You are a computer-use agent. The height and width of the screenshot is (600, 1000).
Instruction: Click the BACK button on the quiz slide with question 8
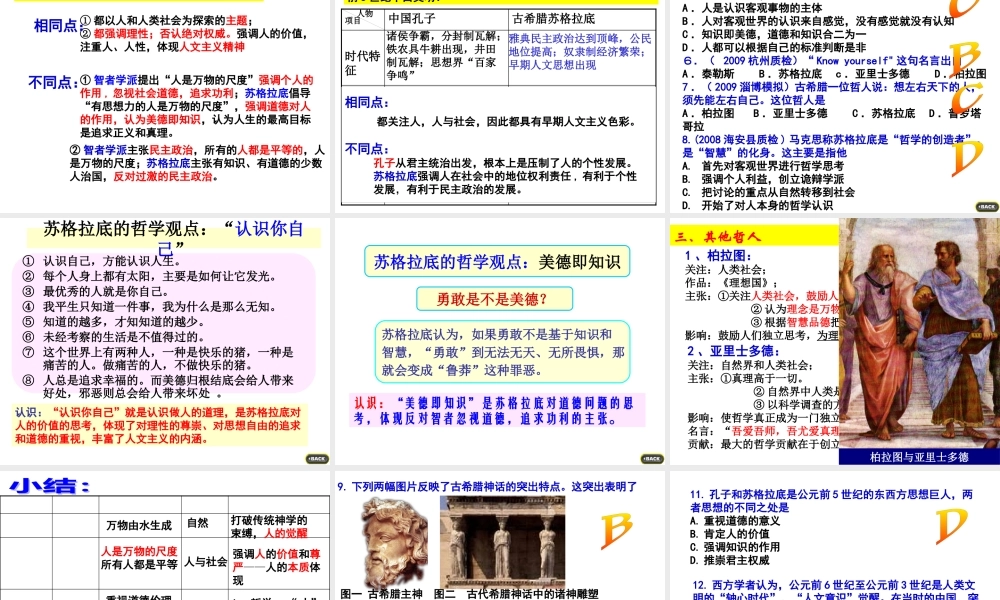point(987,207)
